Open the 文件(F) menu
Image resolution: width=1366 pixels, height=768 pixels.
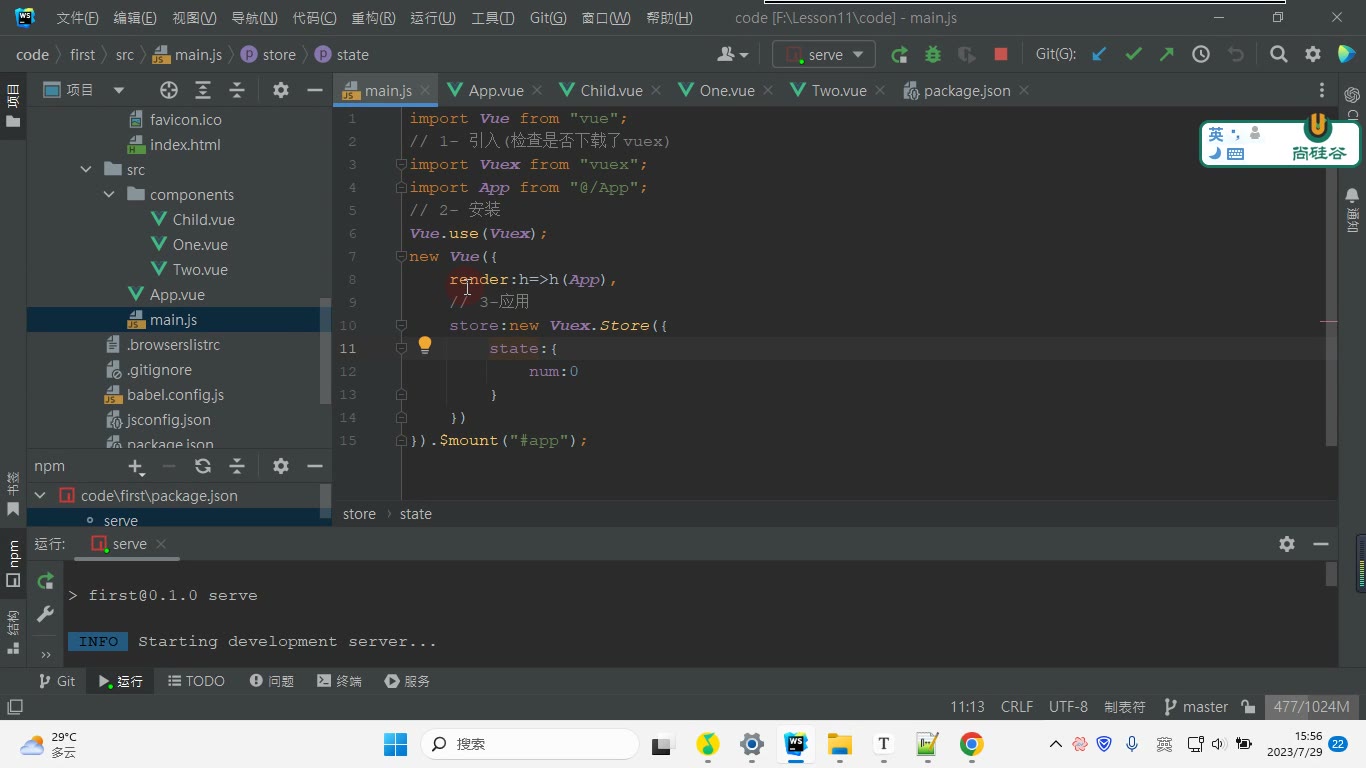(x=77, y=18)
